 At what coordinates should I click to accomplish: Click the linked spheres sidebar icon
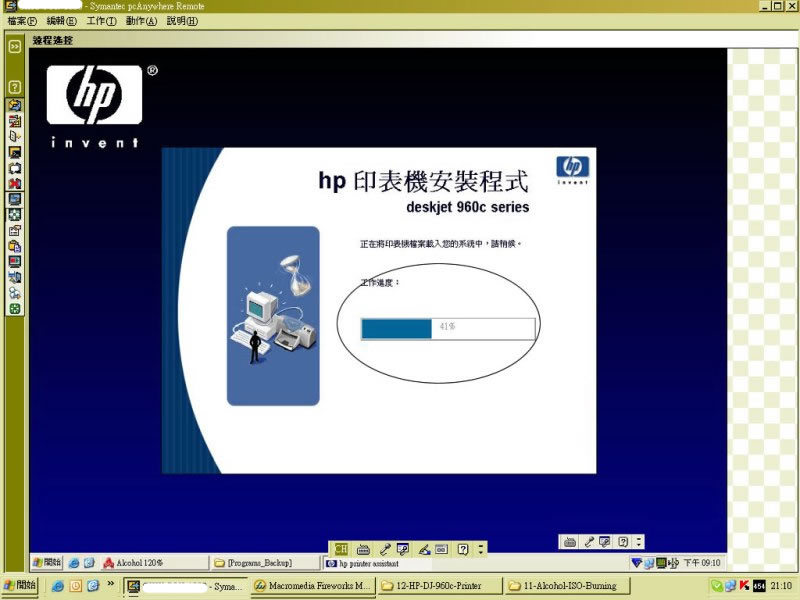(x=15, y=293)
